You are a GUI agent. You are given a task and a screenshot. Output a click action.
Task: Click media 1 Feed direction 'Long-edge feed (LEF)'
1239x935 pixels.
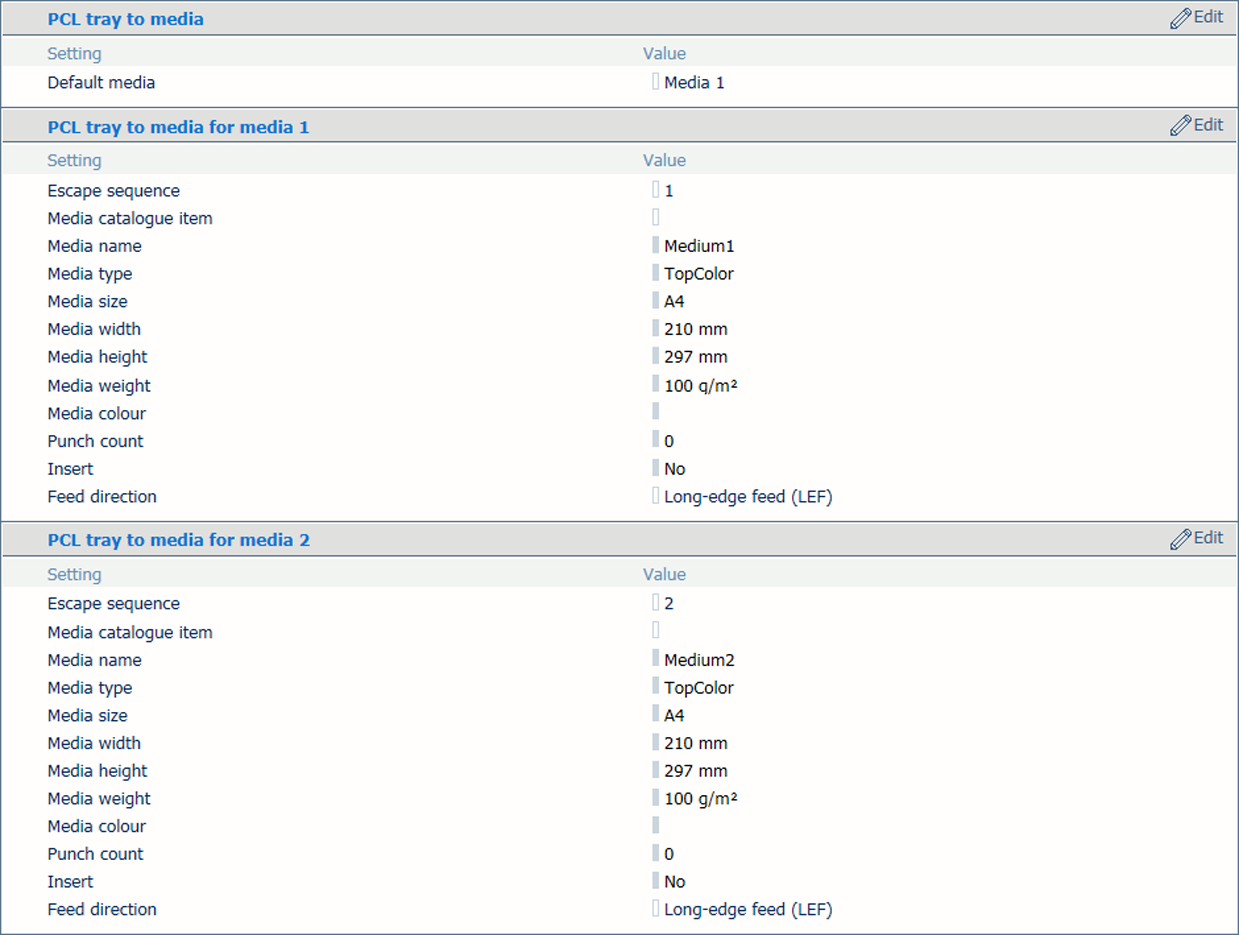(748, 497)
